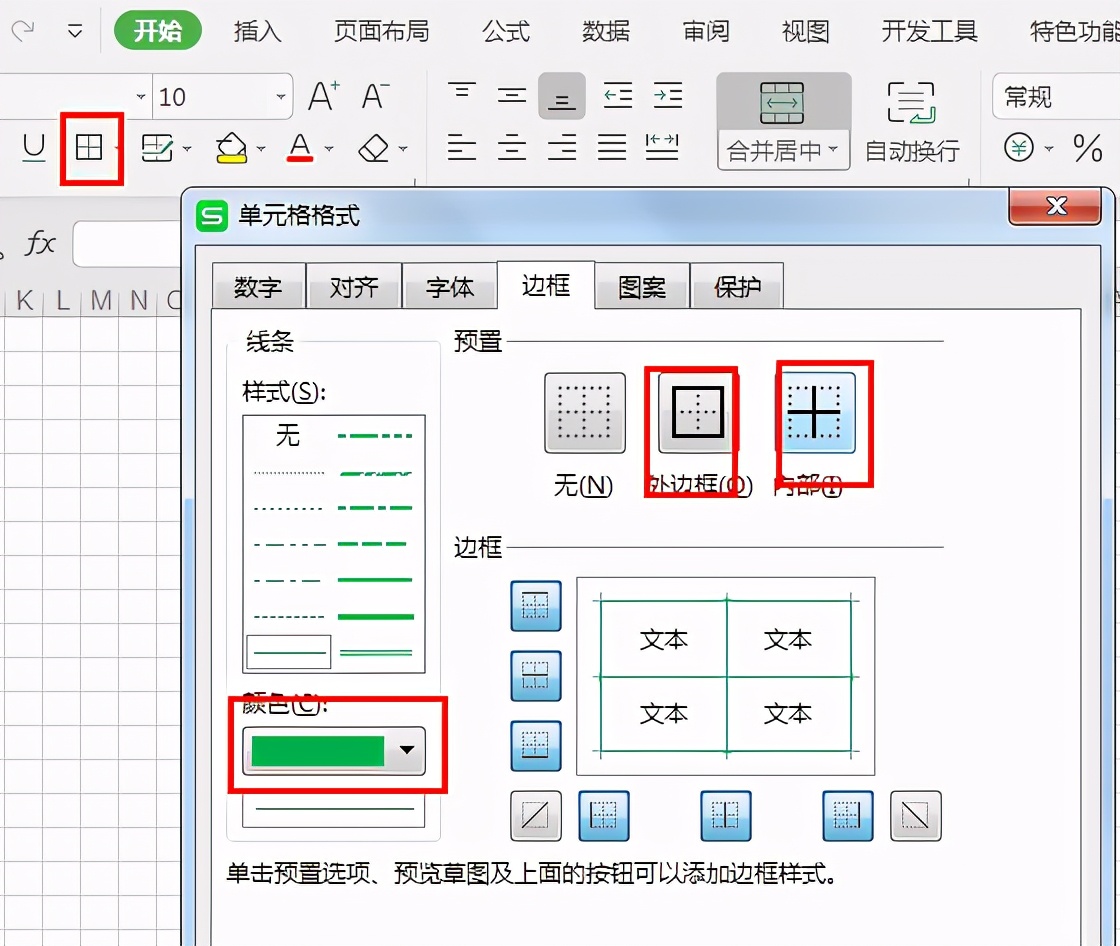The height and width of the screenshot is (946, 1120).
Task: Switch to the 数字 dialog tab
Action: (258, 287)
